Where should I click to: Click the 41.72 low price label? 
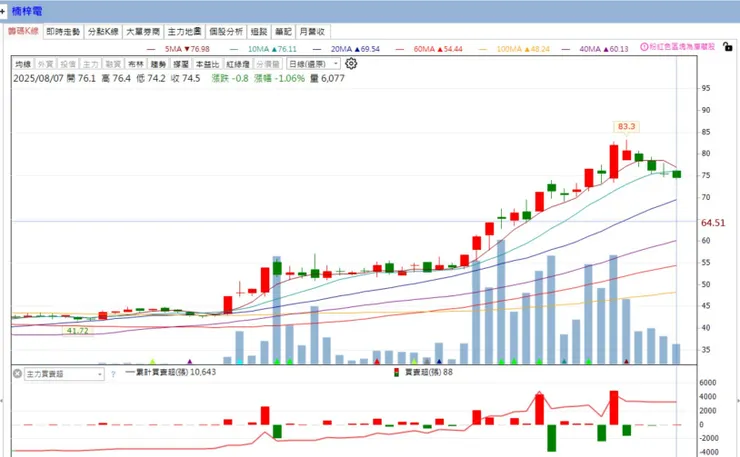point(77,331)
